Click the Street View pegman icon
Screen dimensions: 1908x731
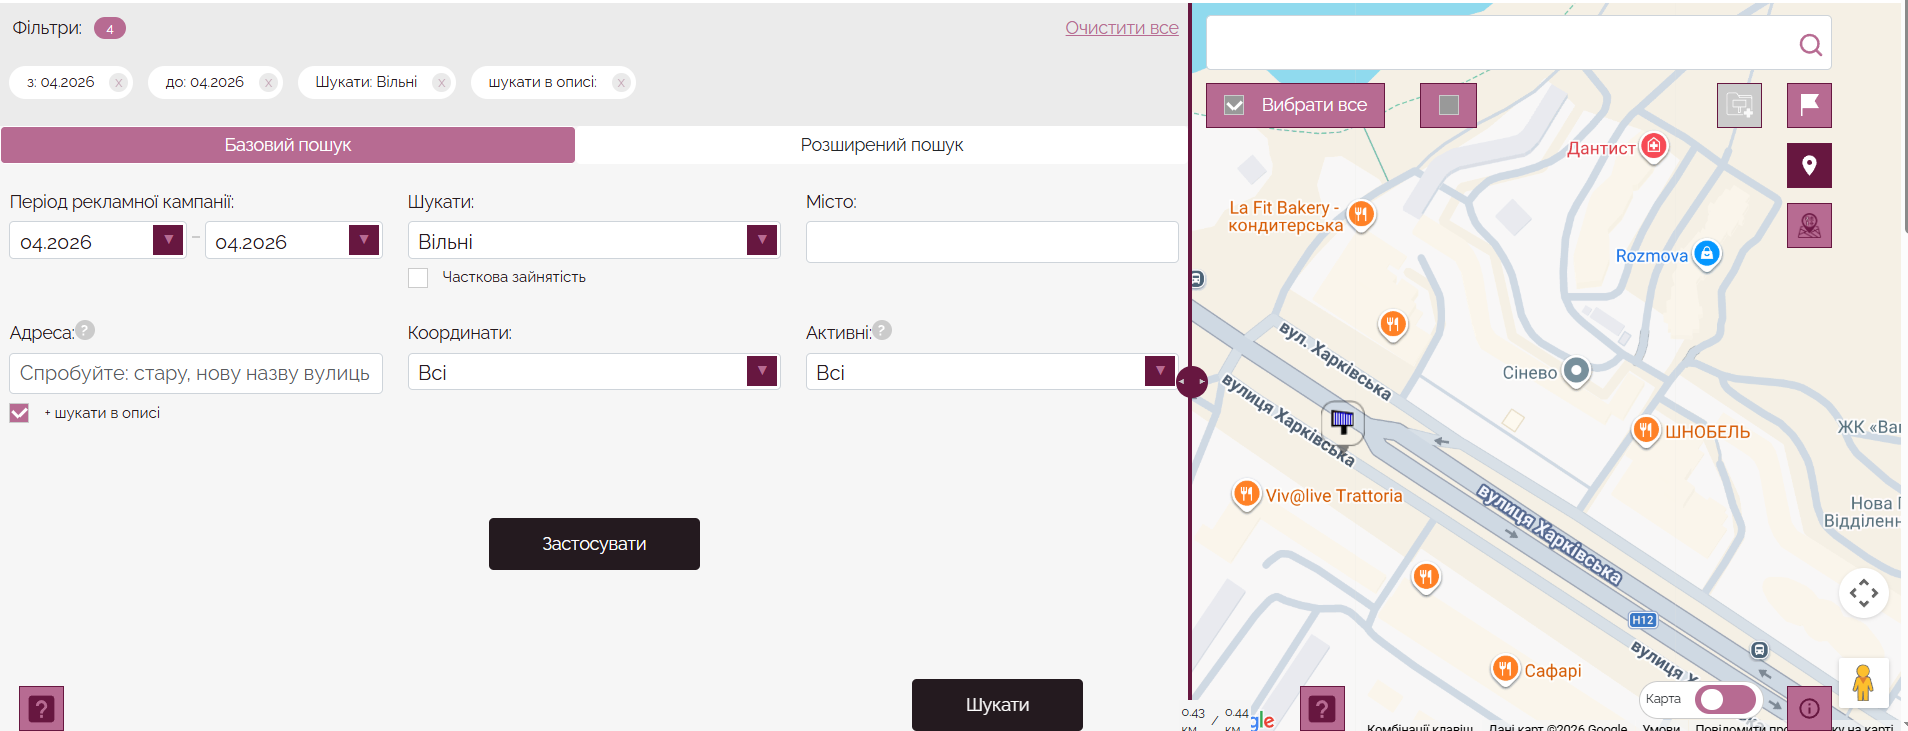click(x=1863, y=683)
